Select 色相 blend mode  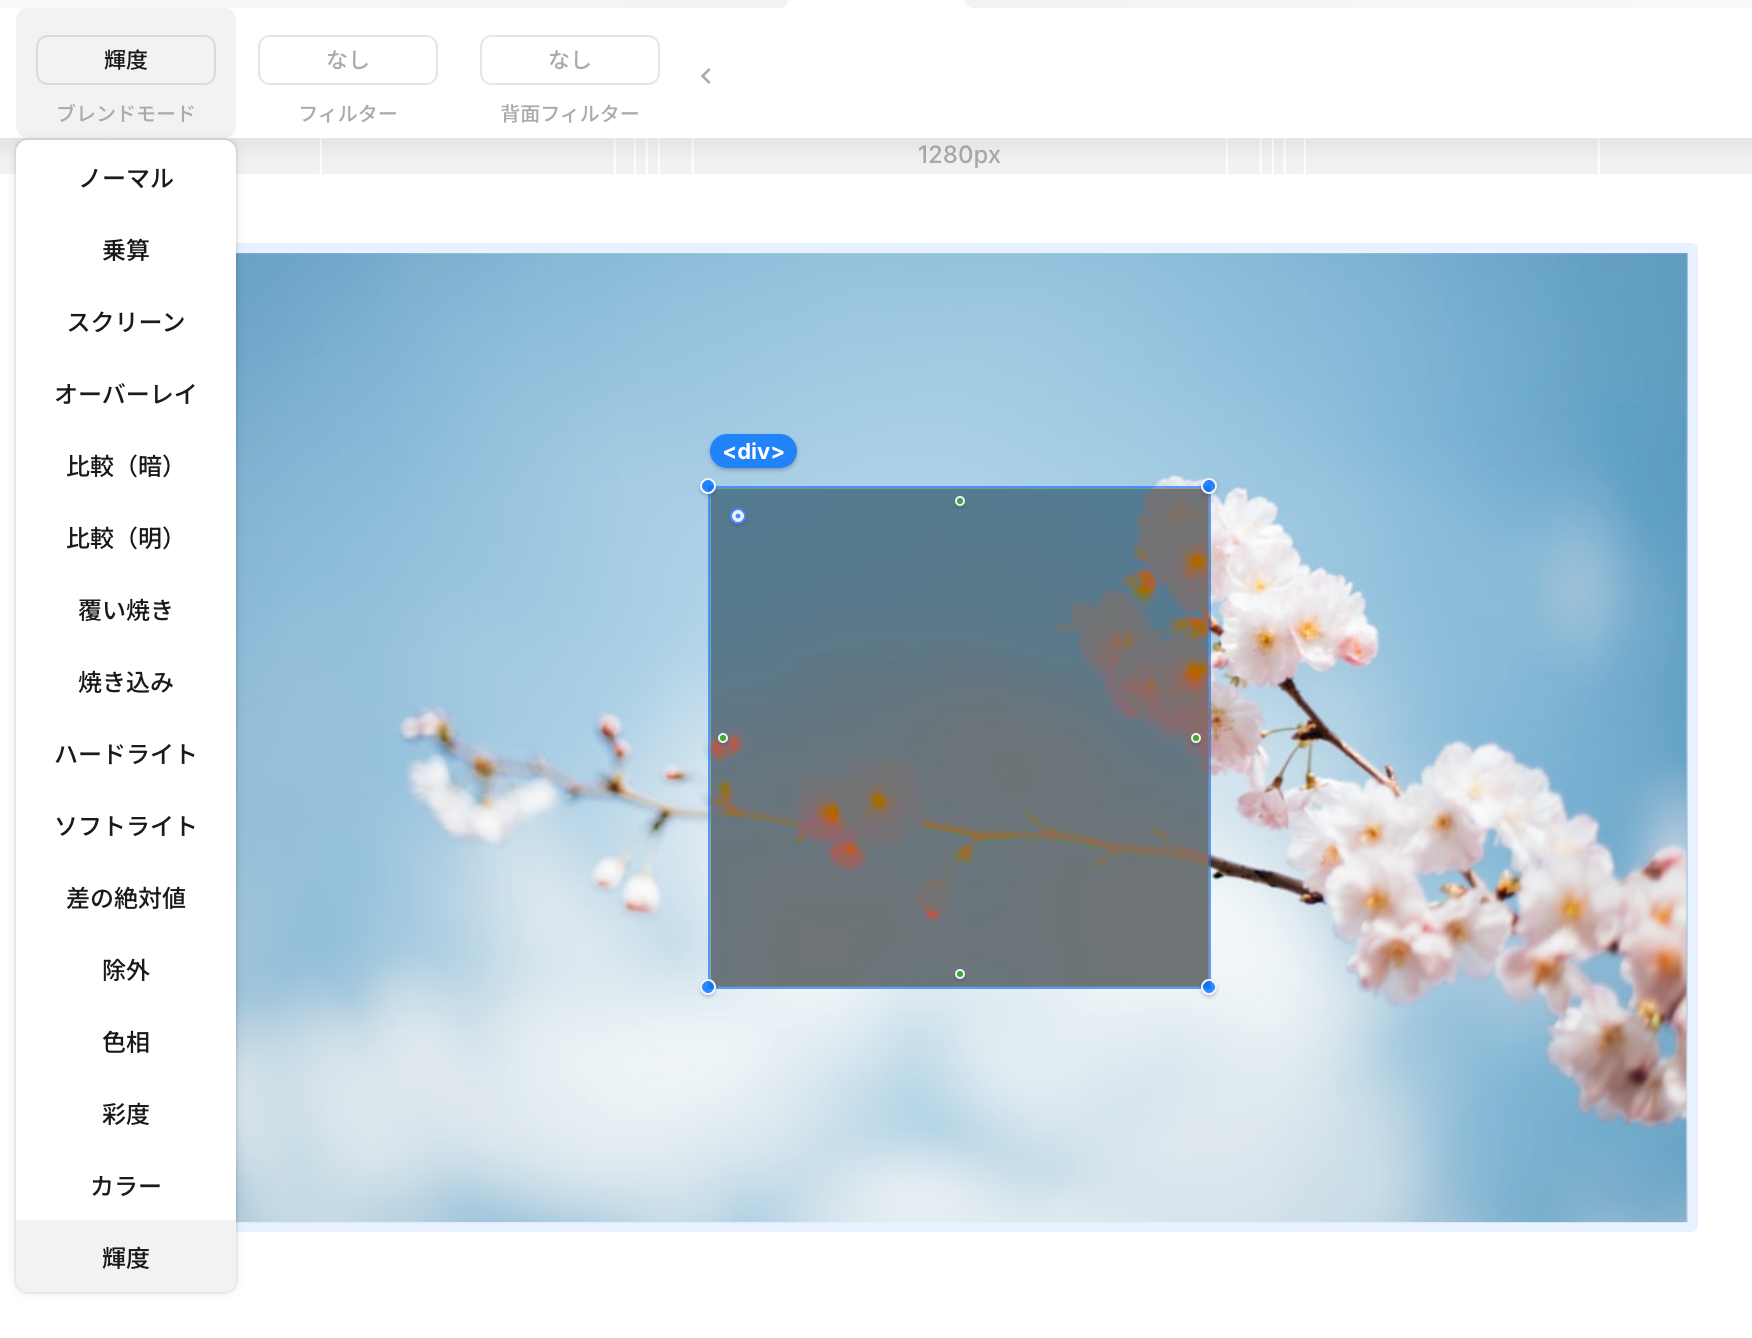126,1042
